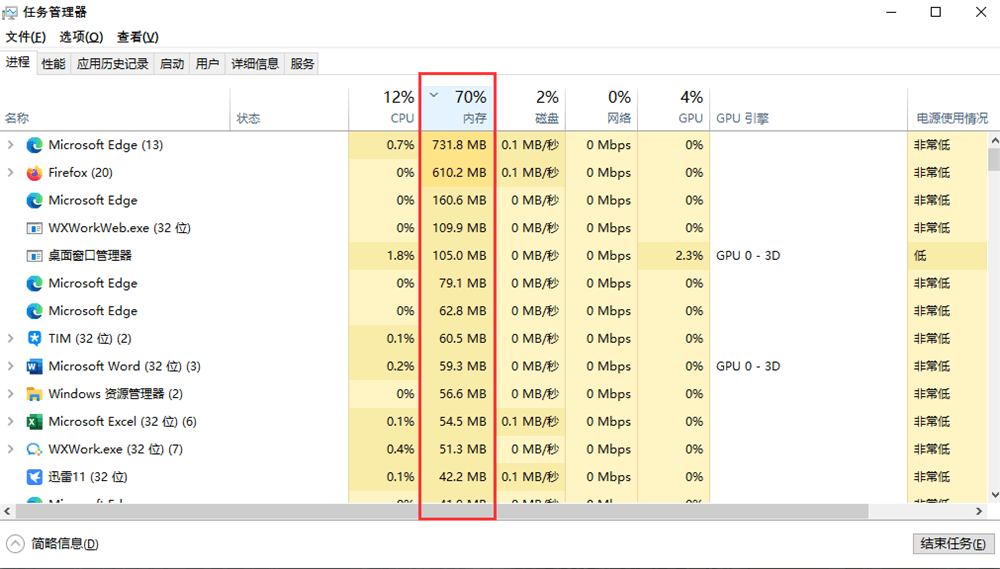Expand the Firefox (20) process group
The image size is (1000, 569).
click(10, 173)
